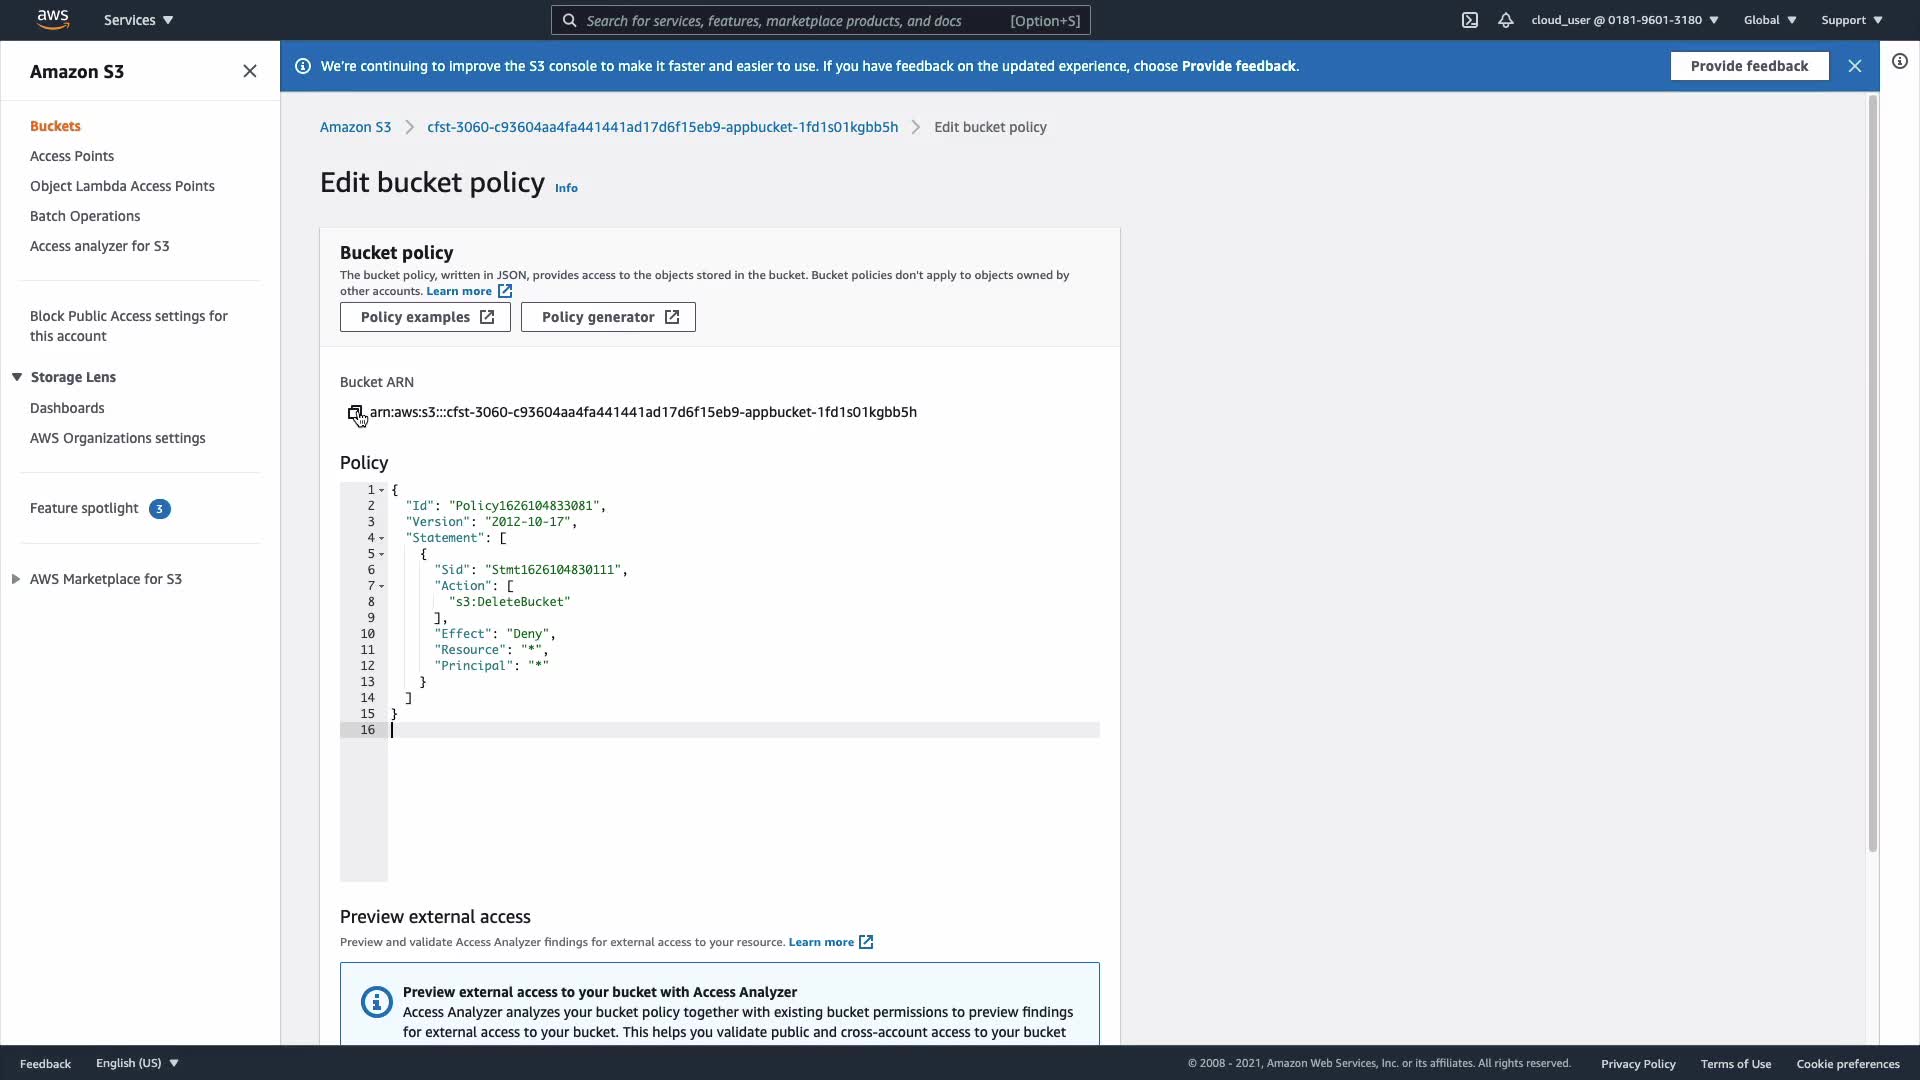Click the Amazon S3 breadcrumb link
The image size is (1920, 1080).
point(355,127)
